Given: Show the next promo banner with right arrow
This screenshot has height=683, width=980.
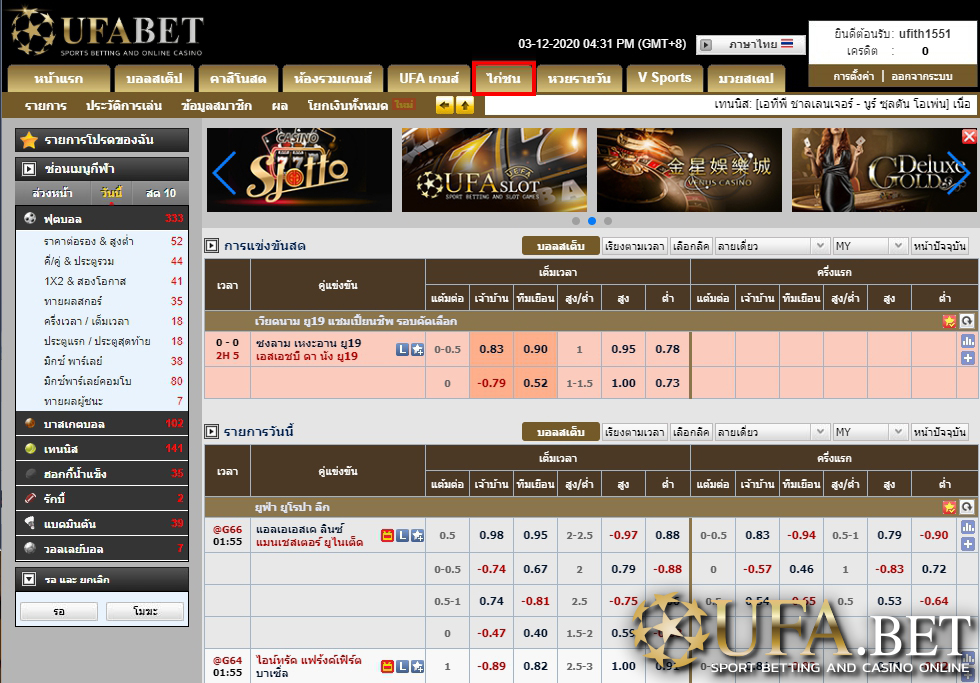Looking at the screenshot, I should (x=957, y=172).
